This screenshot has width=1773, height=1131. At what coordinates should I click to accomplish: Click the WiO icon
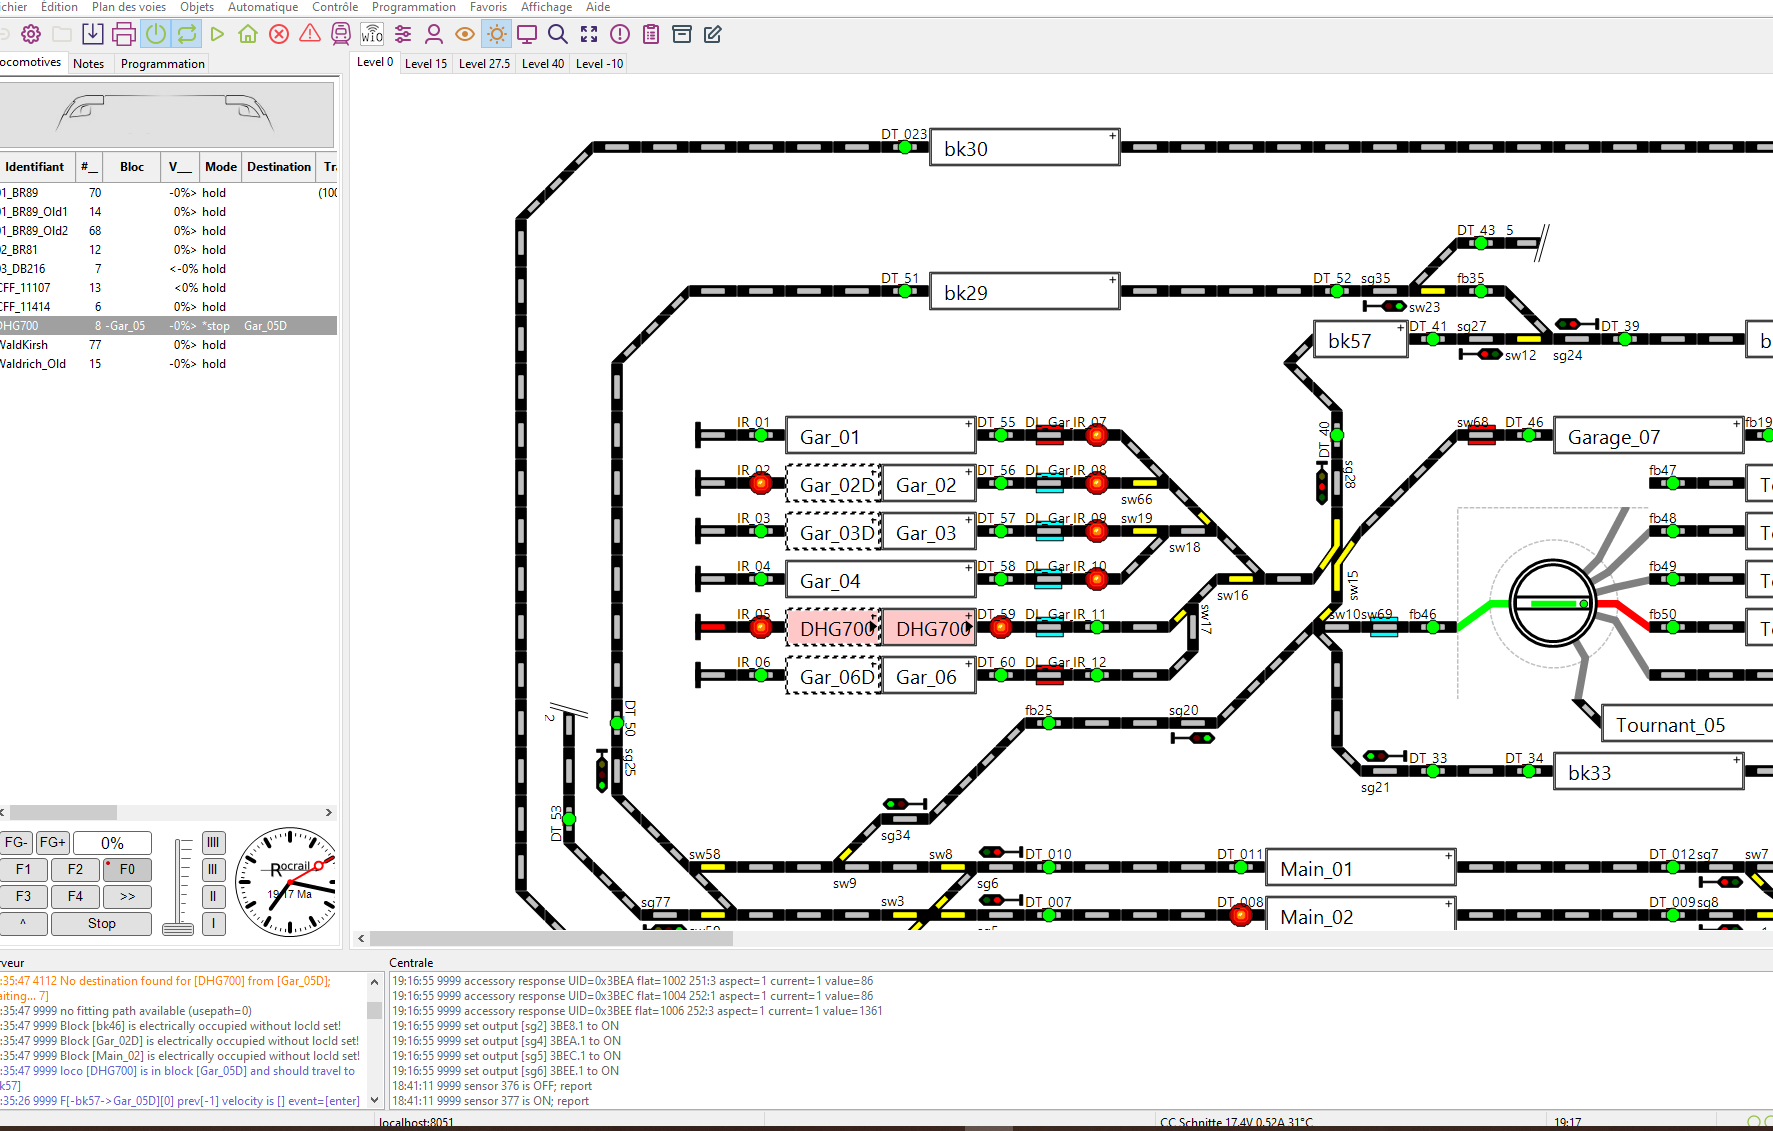pos(372,34)
